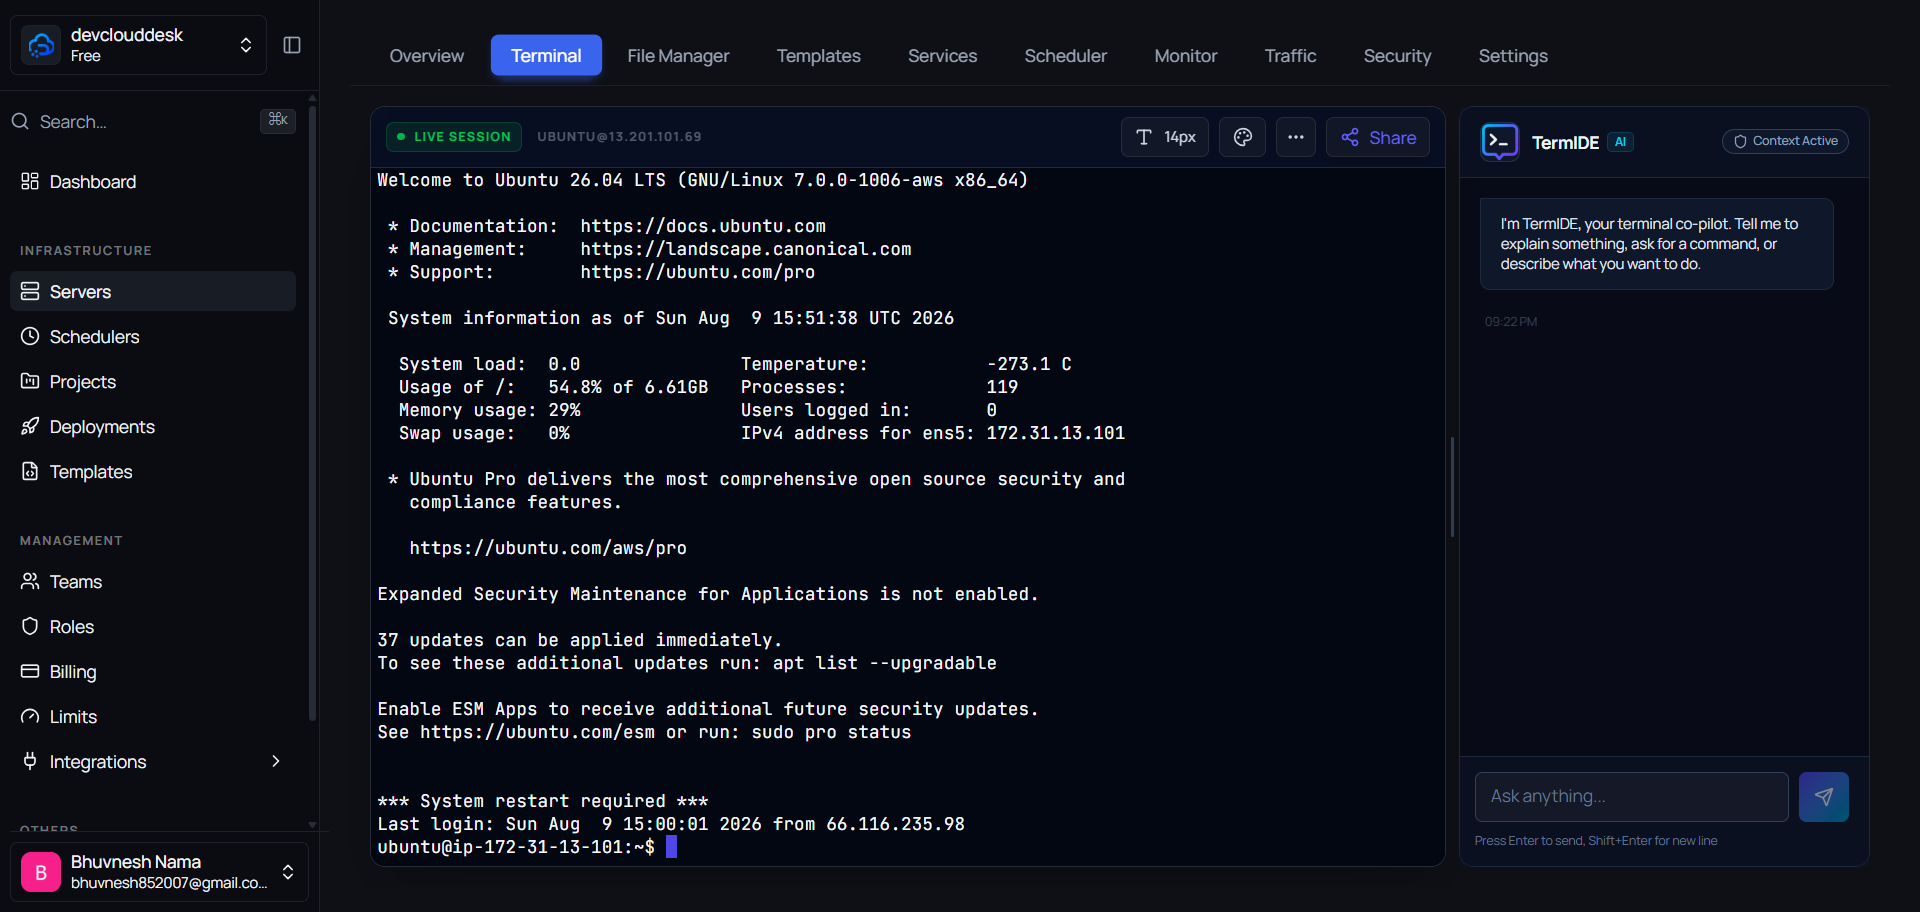Click the Projects folder icon
Screen dimensions: 1920x912
tap(30, 381)
